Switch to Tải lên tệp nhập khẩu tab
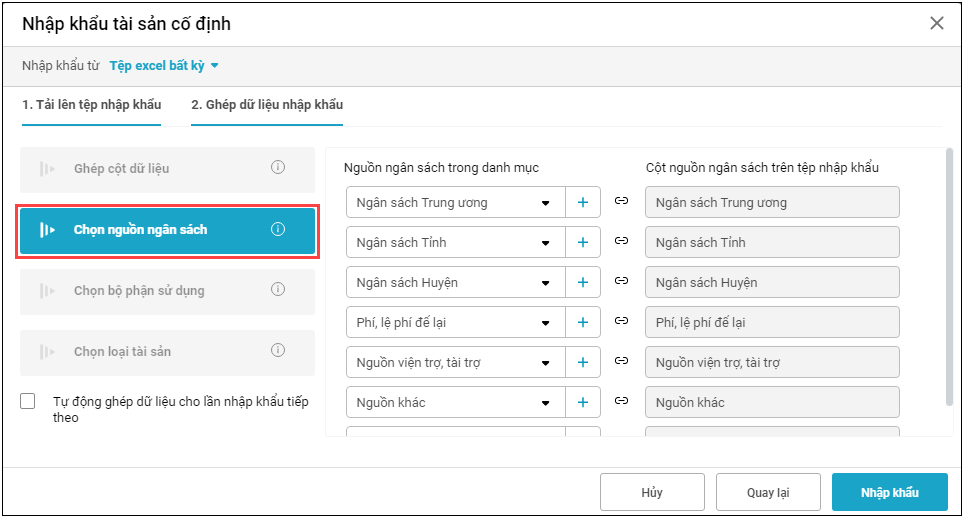 [x=91, y=105]
